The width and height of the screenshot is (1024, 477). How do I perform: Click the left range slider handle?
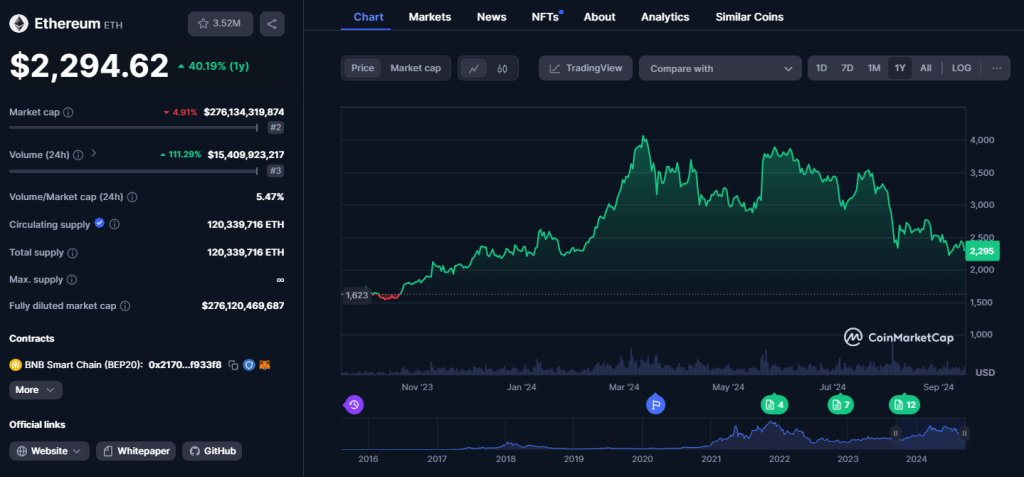896,433
